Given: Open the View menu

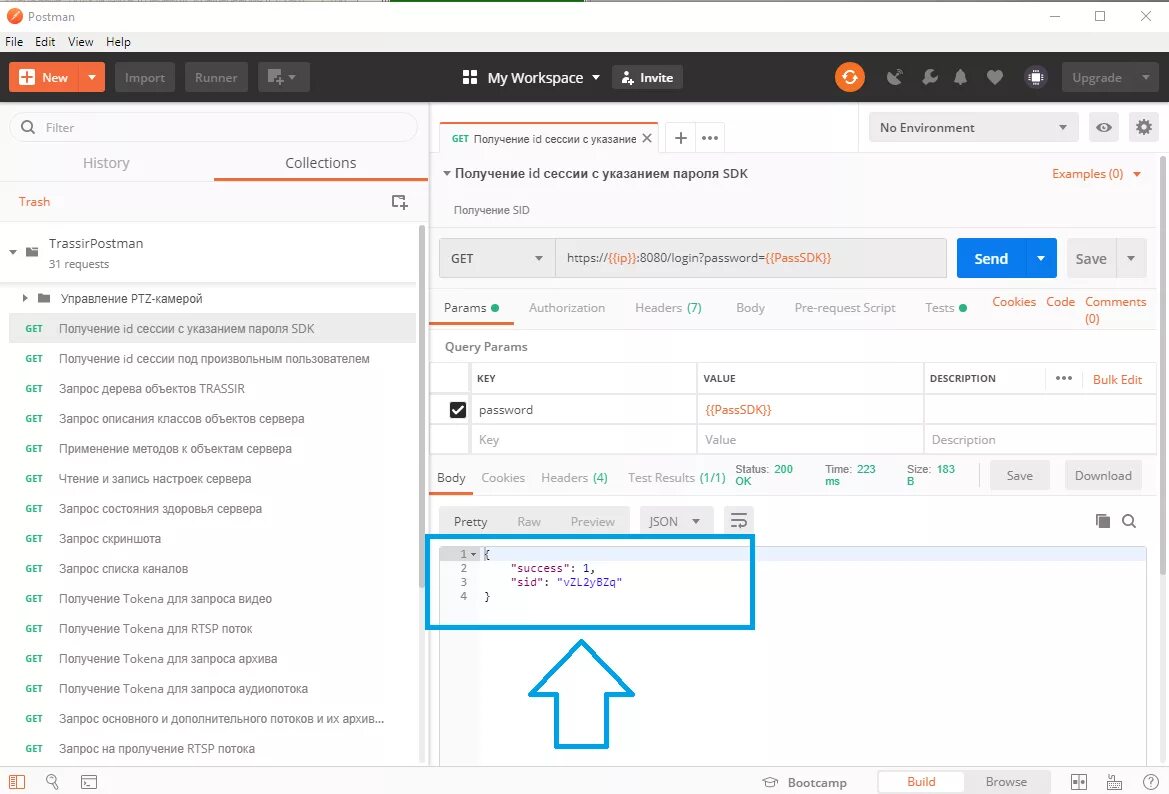Looking at the screenshot, I should click(x=81, y=42).
